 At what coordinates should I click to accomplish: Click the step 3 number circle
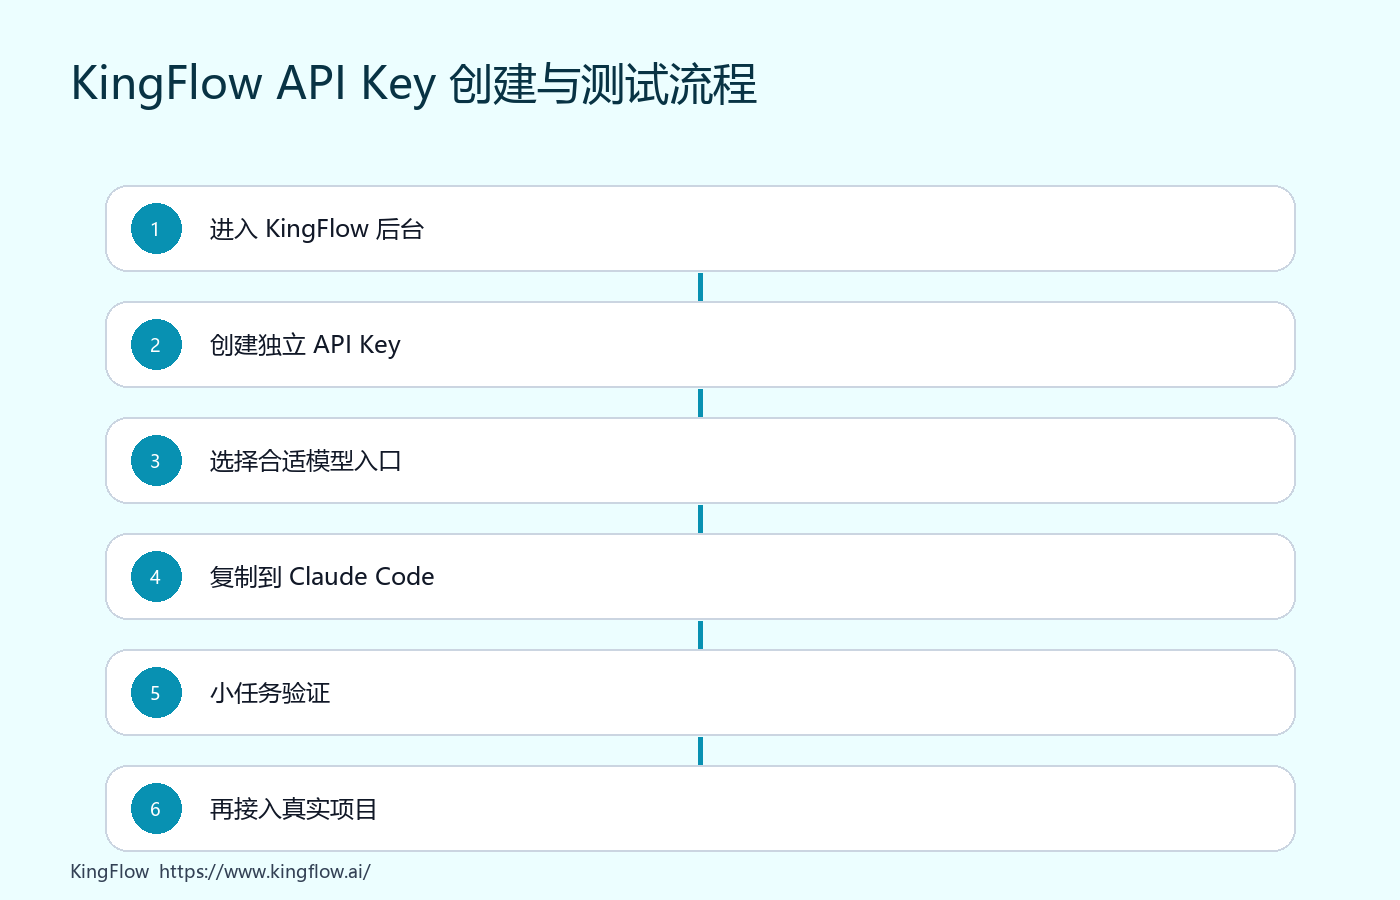point(156,461)
